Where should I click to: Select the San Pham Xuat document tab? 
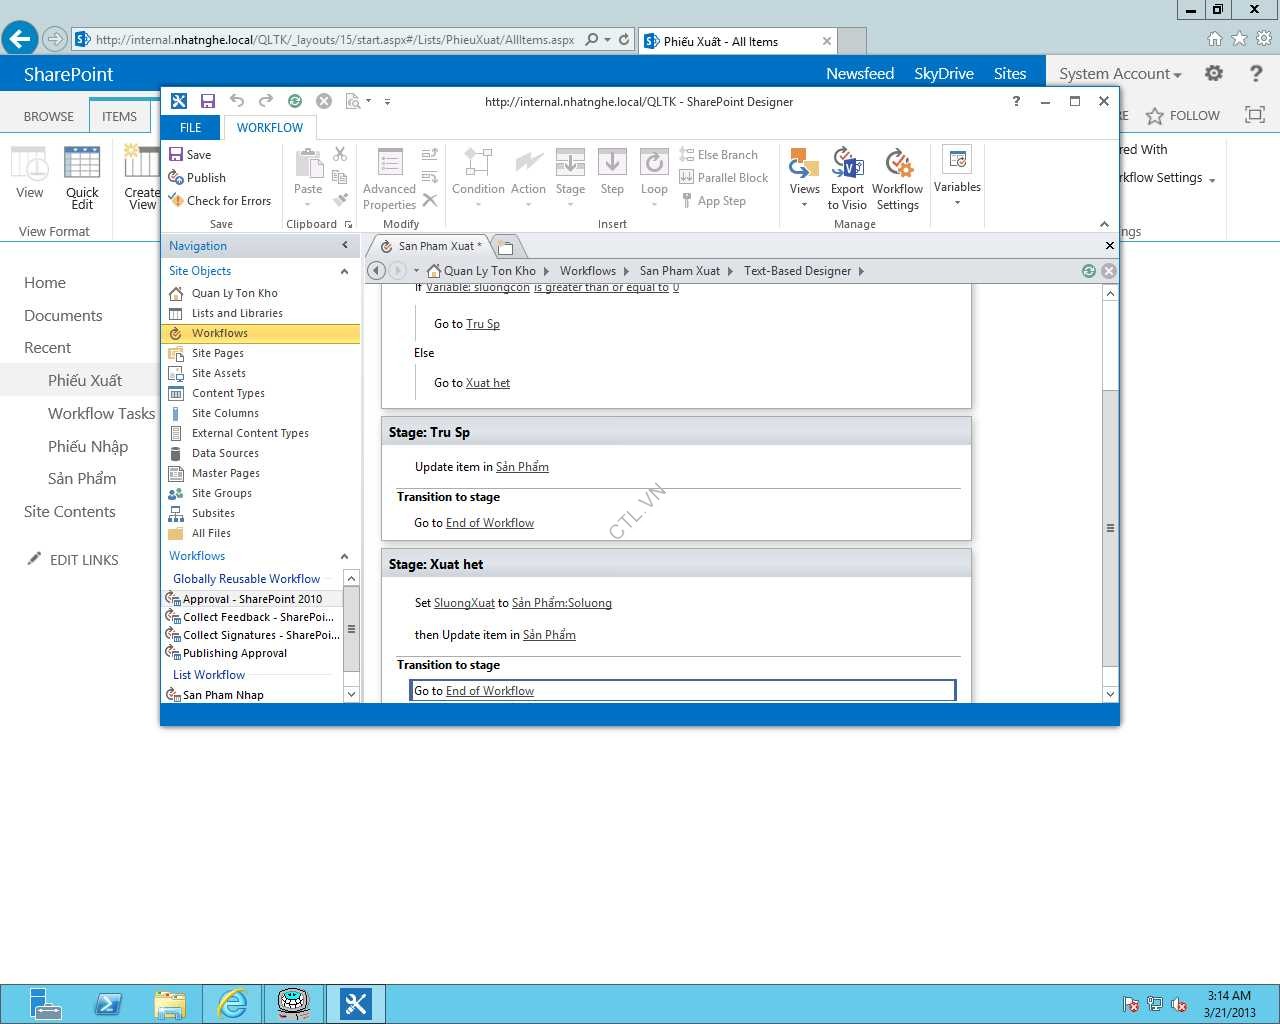[x=435, y=246]
